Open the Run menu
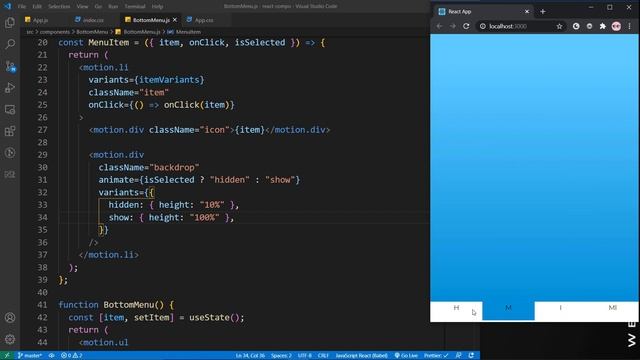The width and height of the screenshot is (640, 360). pyautogui.click(x=113, y=7)
